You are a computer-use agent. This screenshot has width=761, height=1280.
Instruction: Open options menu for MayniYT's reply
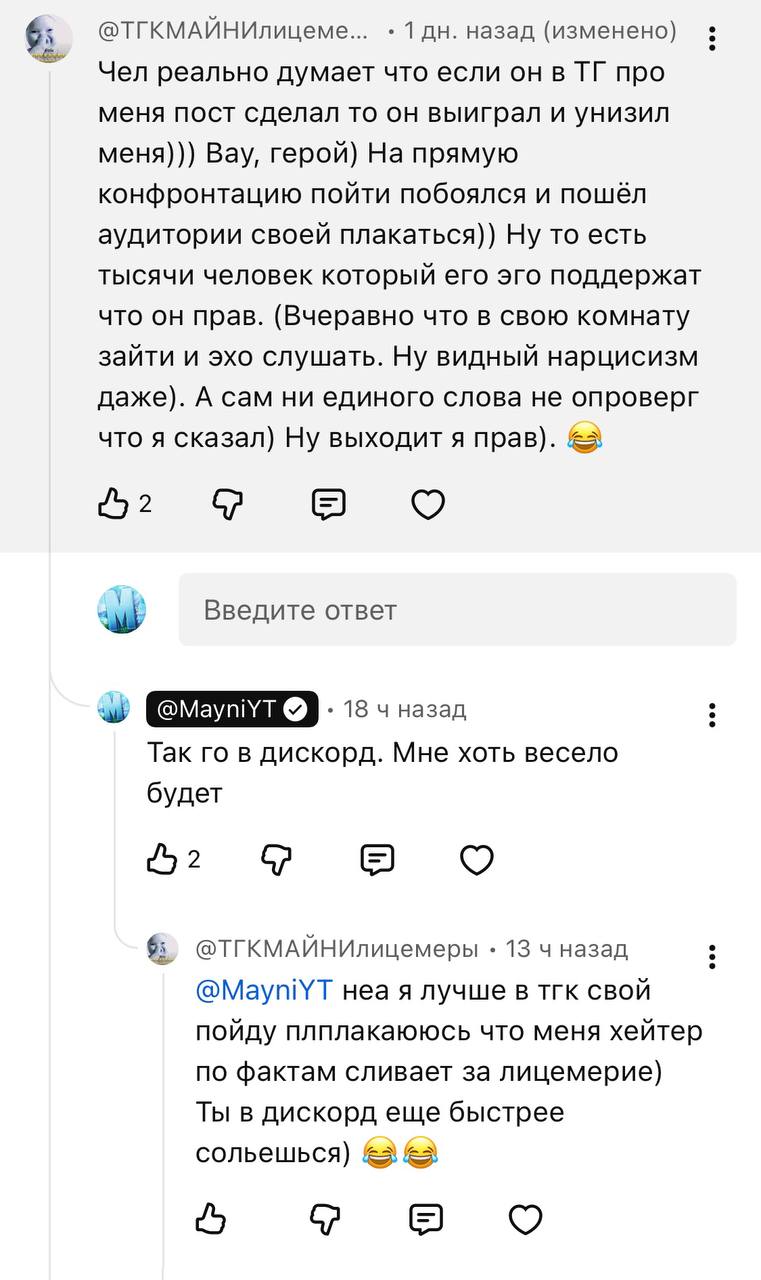(712, 715)
